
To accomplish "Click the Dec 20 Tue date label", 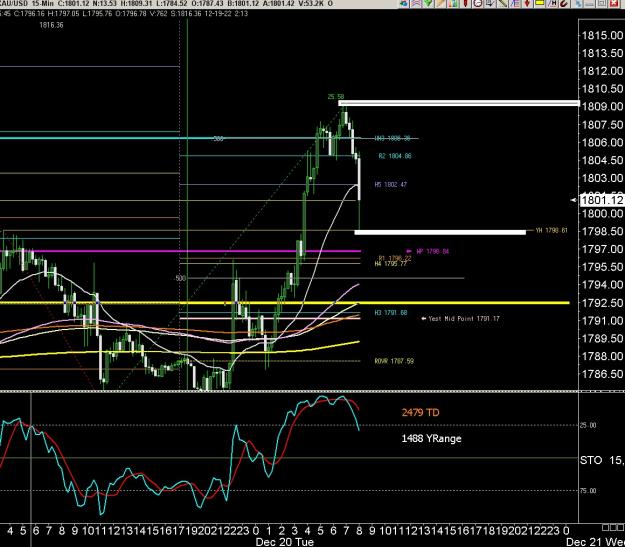I will pyautogui.click(x=285, y=542).
